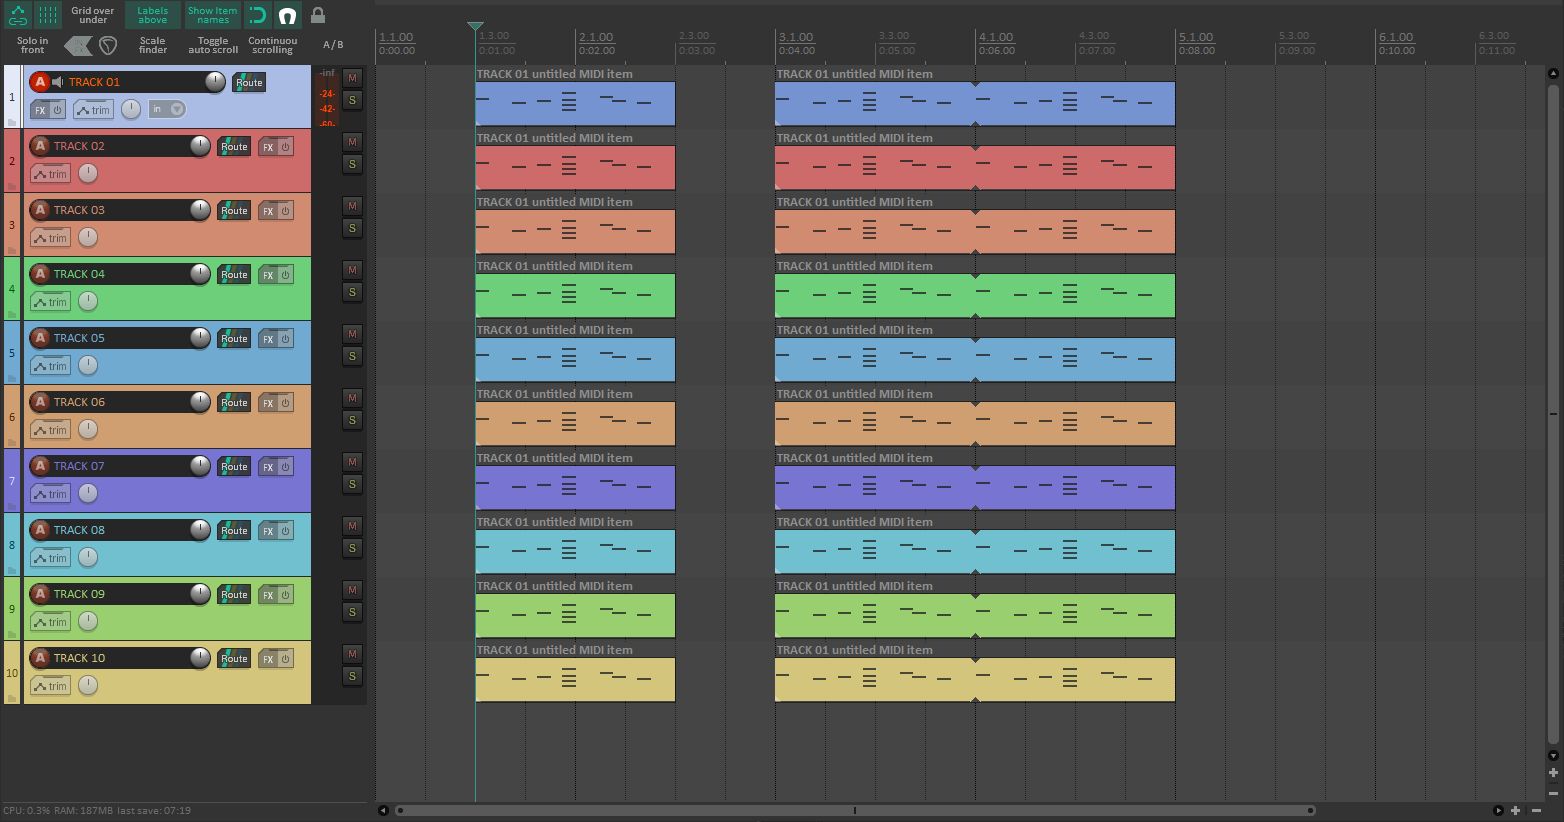The height and width of the screenshot is (822, 1564).
Task: Click folder icon on track 1 number
Action: click(x=12, y=122)
